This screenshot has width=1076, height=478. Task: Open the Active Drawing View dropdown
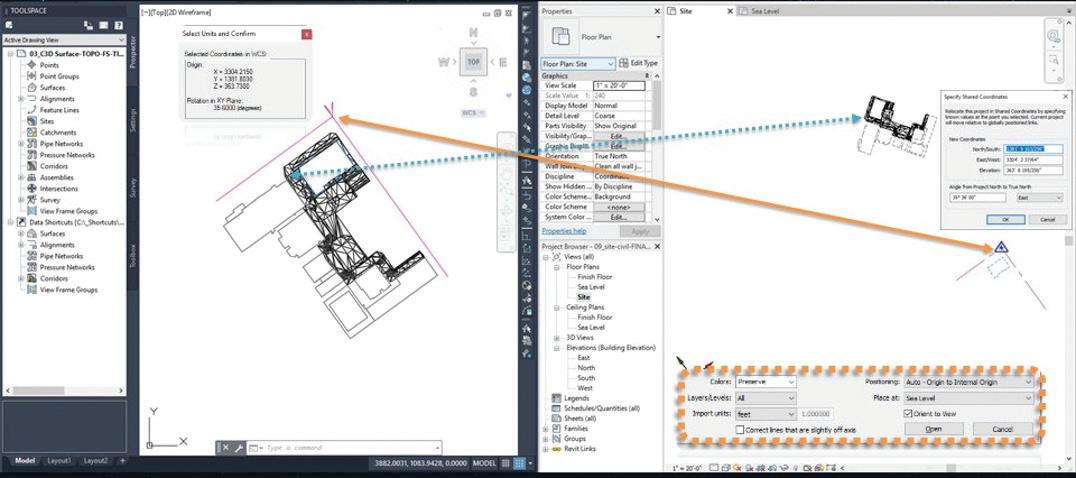click(64, 40)
